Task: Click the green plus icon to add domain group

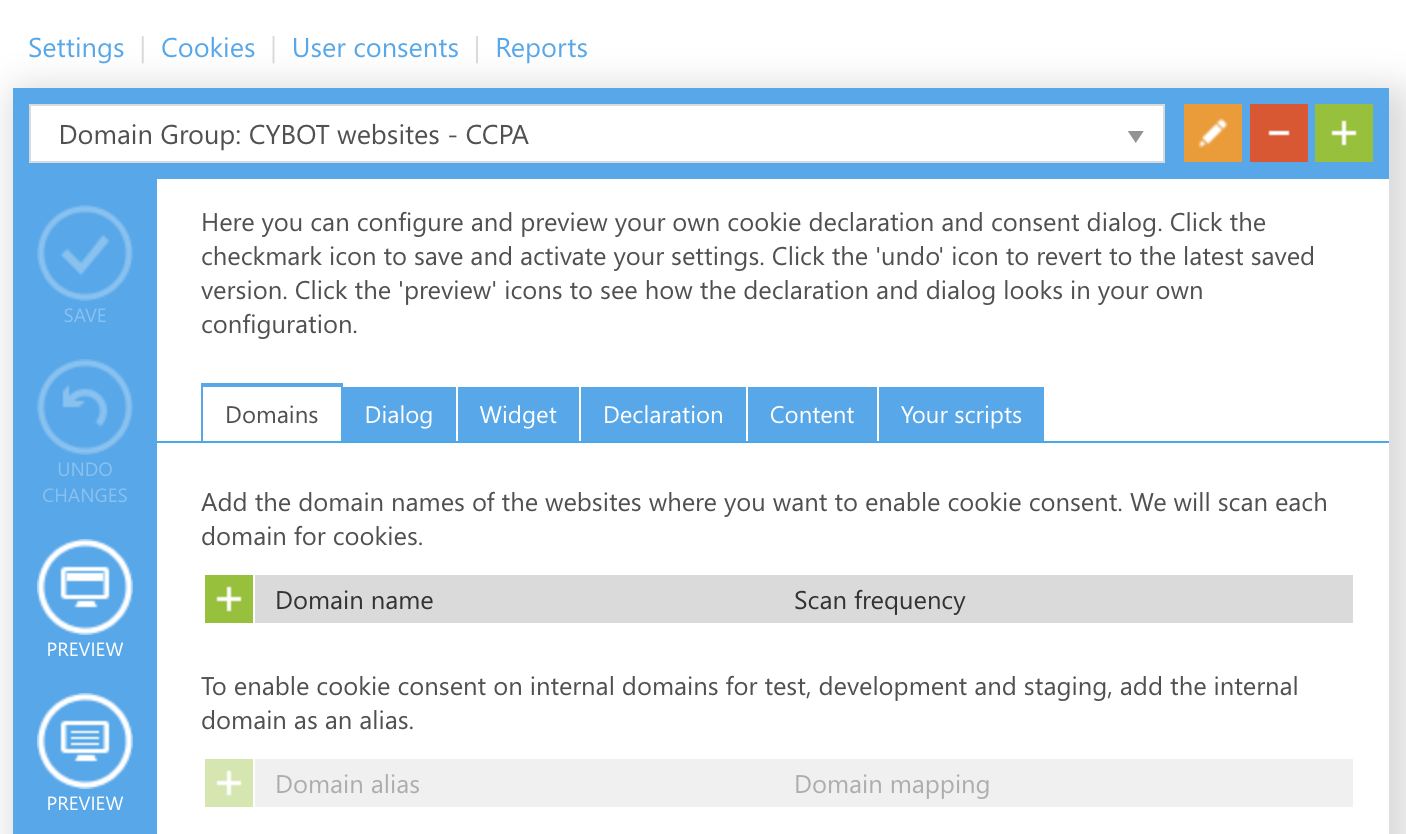Action: tap(1344, 132)
